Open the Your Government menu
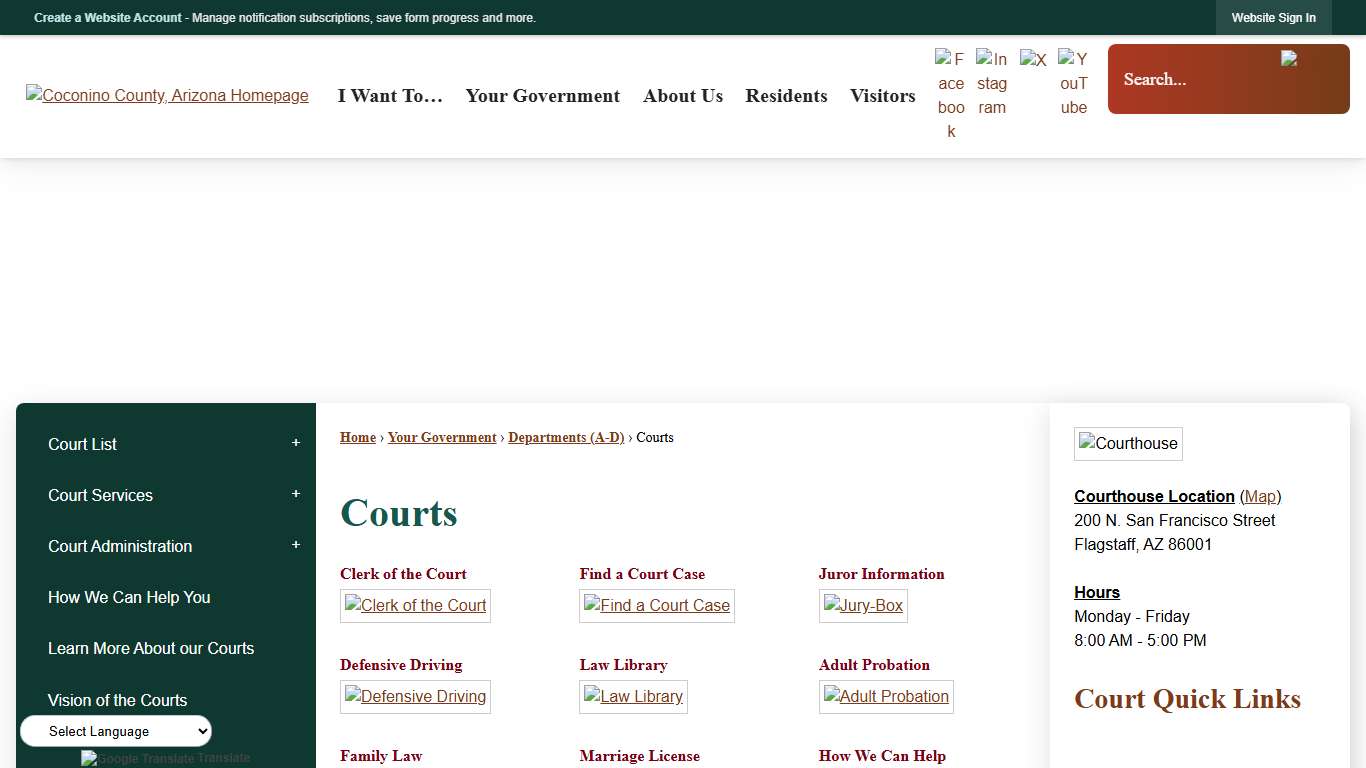Viewport: 1366px width, 768px height. 542,96
